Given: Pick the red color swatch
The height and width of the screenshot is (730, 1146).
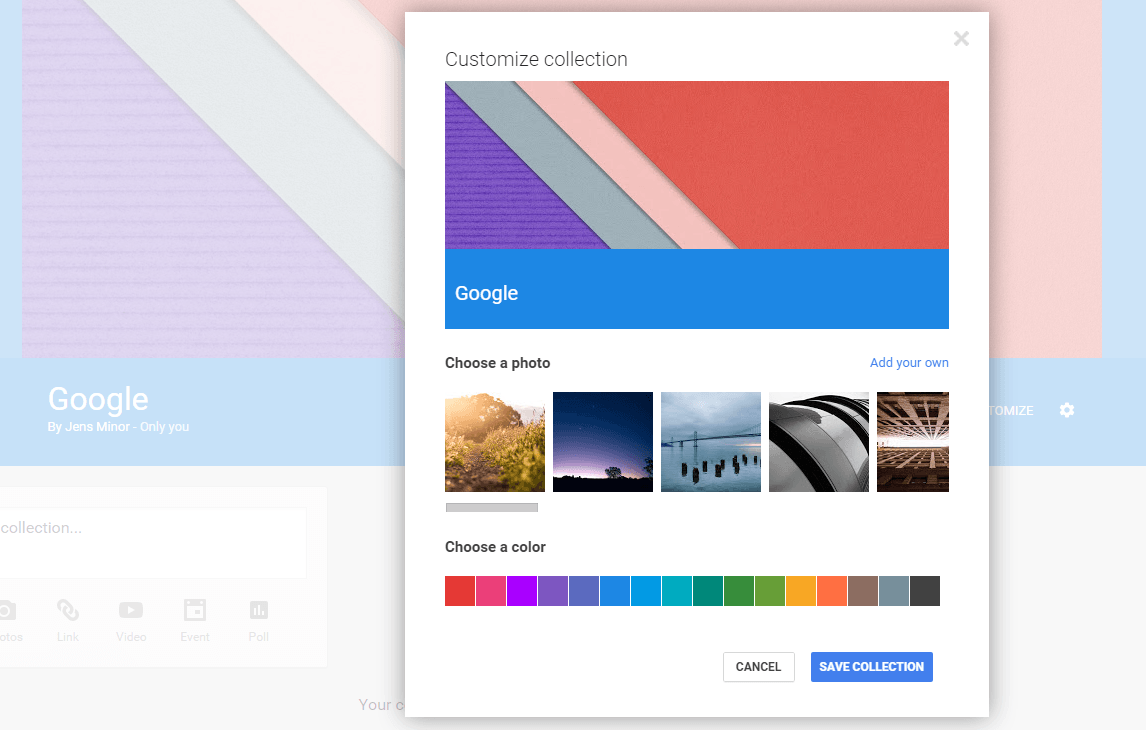Looking at the screenshot, I should [460, 591].
